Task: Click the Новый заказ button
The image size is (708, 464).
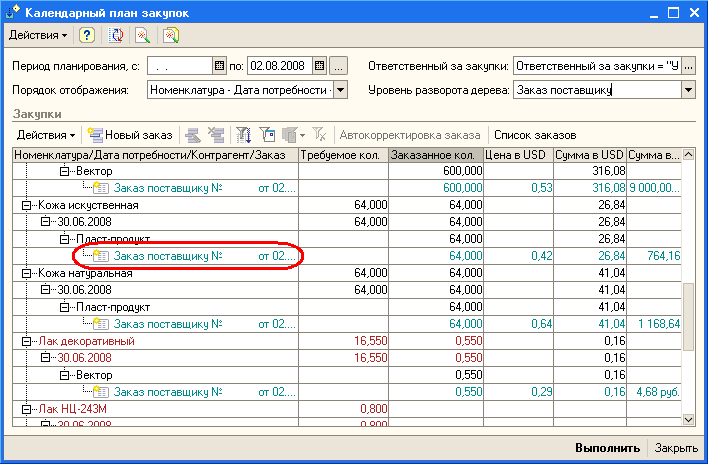Action: [x=130, y=135]
